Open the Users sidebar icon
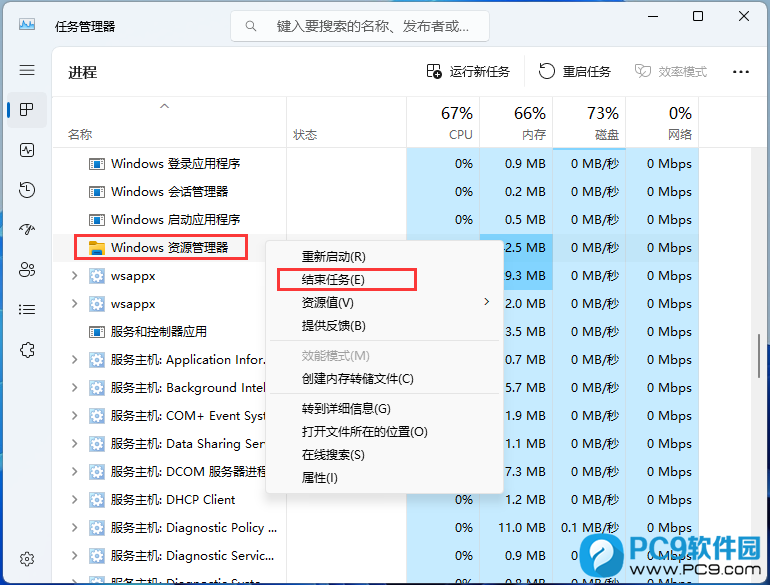 pos(27,270)
